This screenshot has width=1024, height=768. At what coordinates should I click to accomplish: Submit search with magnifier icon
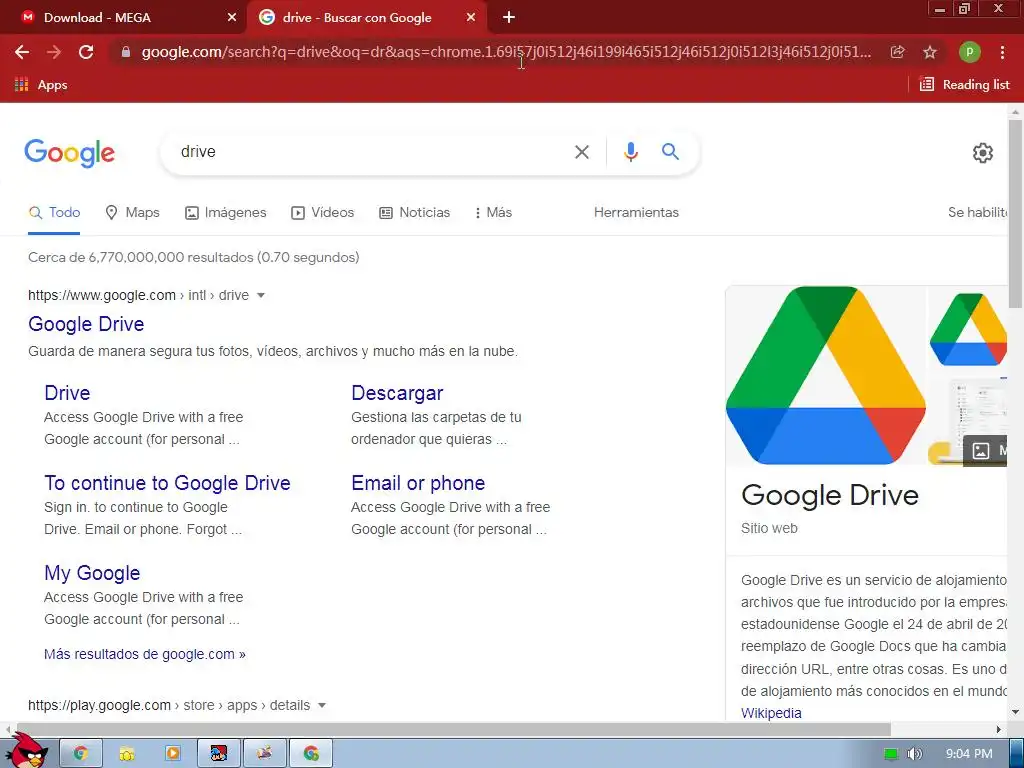click(670, 152)
